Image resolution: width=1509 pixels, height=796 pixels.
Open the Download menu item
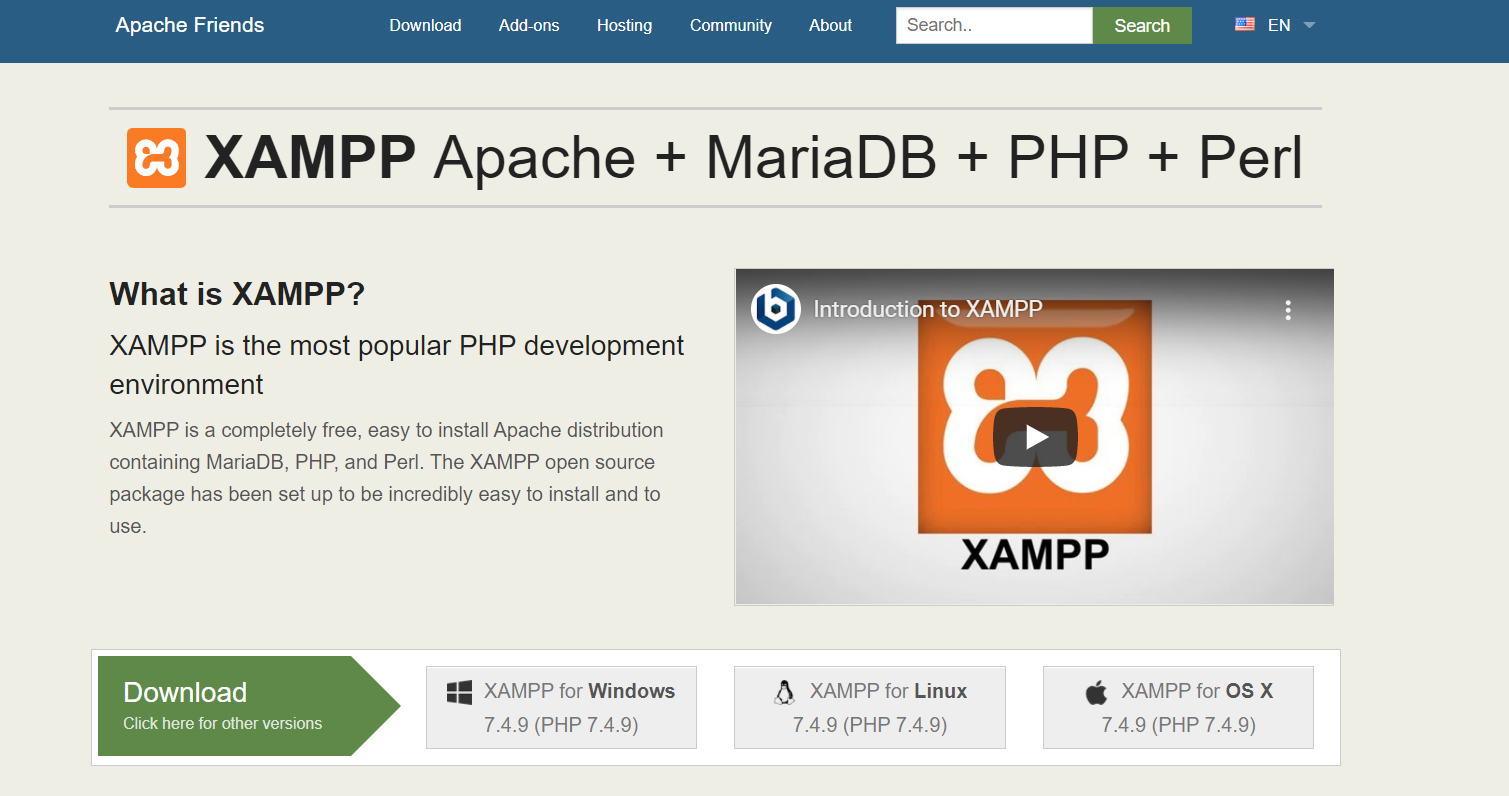point(425,25)
